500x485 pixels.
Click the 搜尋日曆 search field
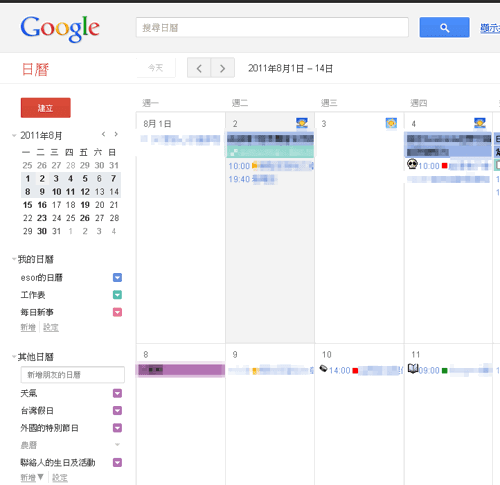tap(272, 27)
